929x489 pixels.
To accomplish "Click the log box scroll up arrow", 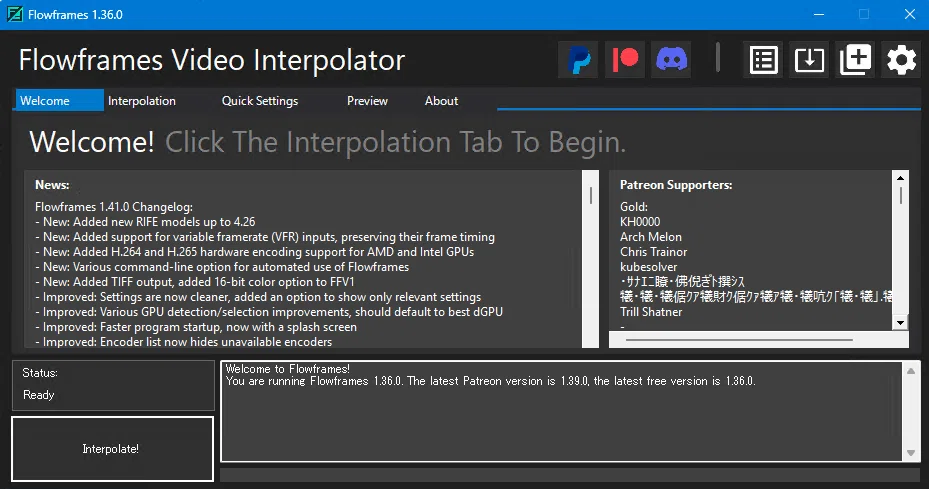I will pos(911,371).
